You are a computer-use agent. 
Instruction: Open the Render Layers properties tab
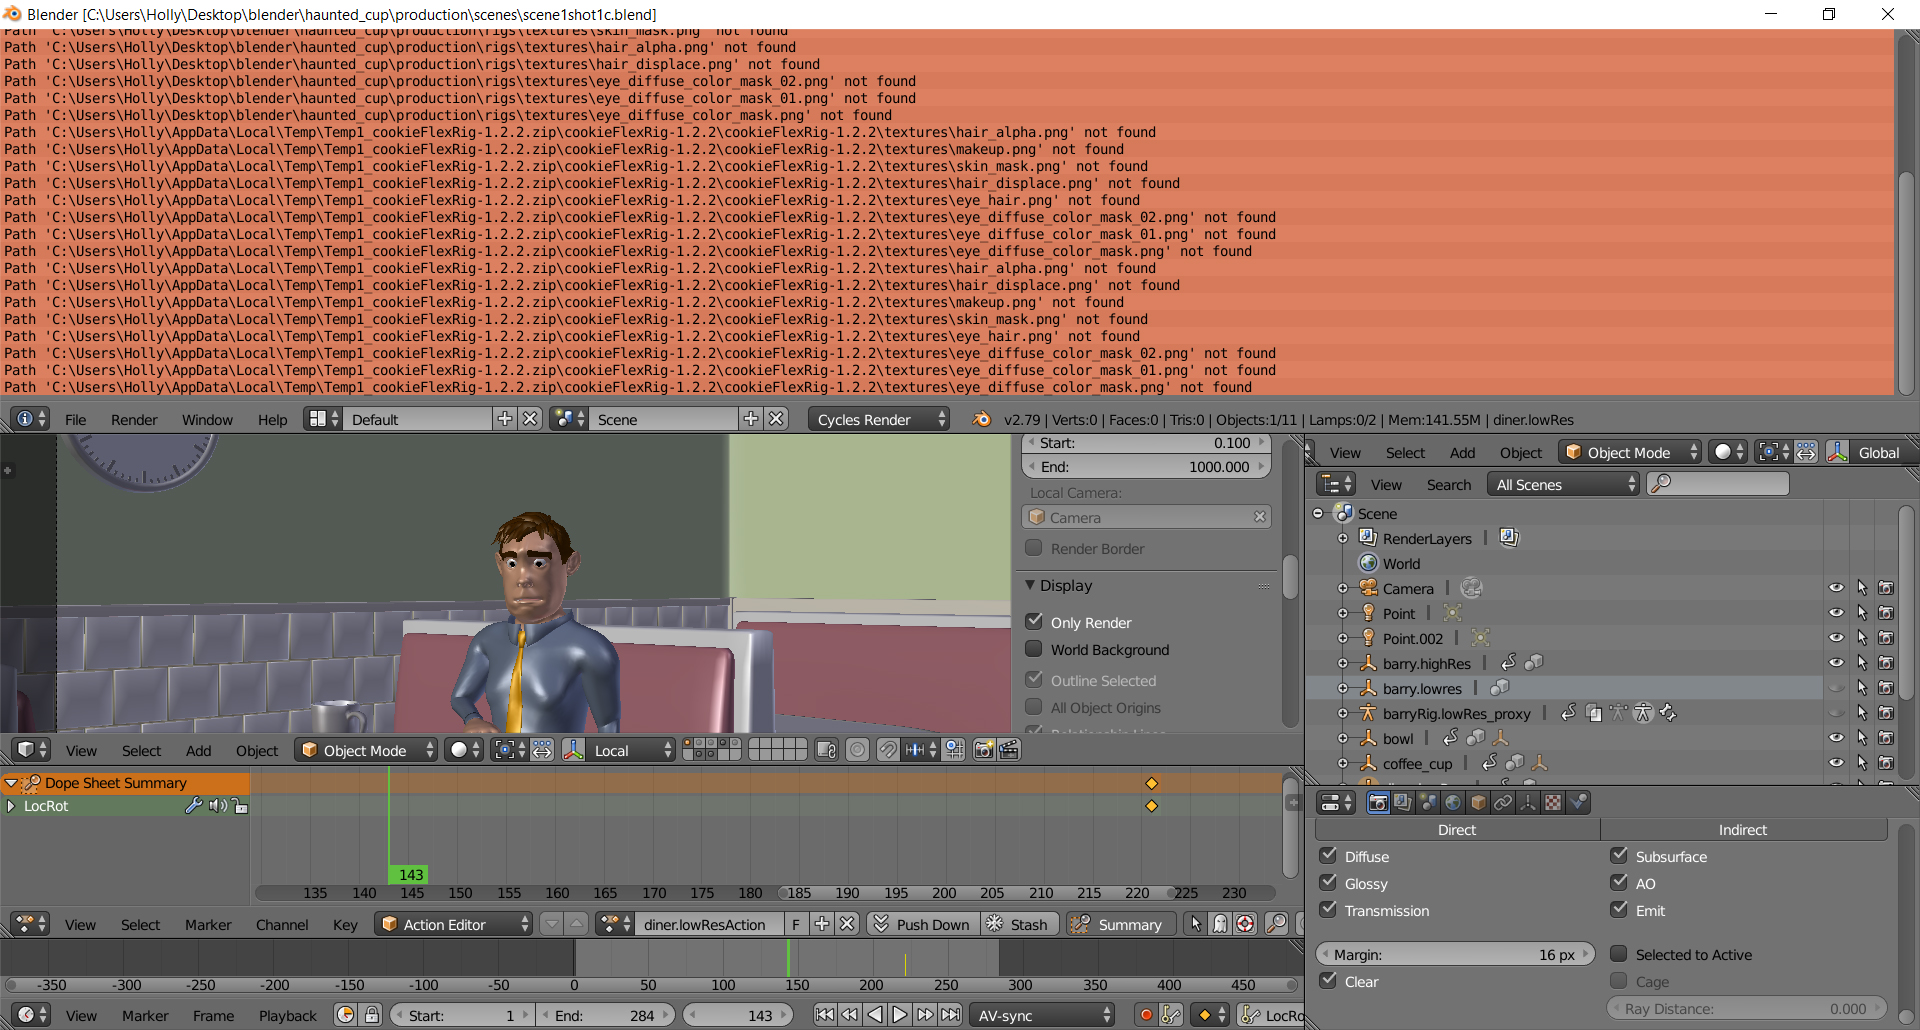tap(1405, 802)
